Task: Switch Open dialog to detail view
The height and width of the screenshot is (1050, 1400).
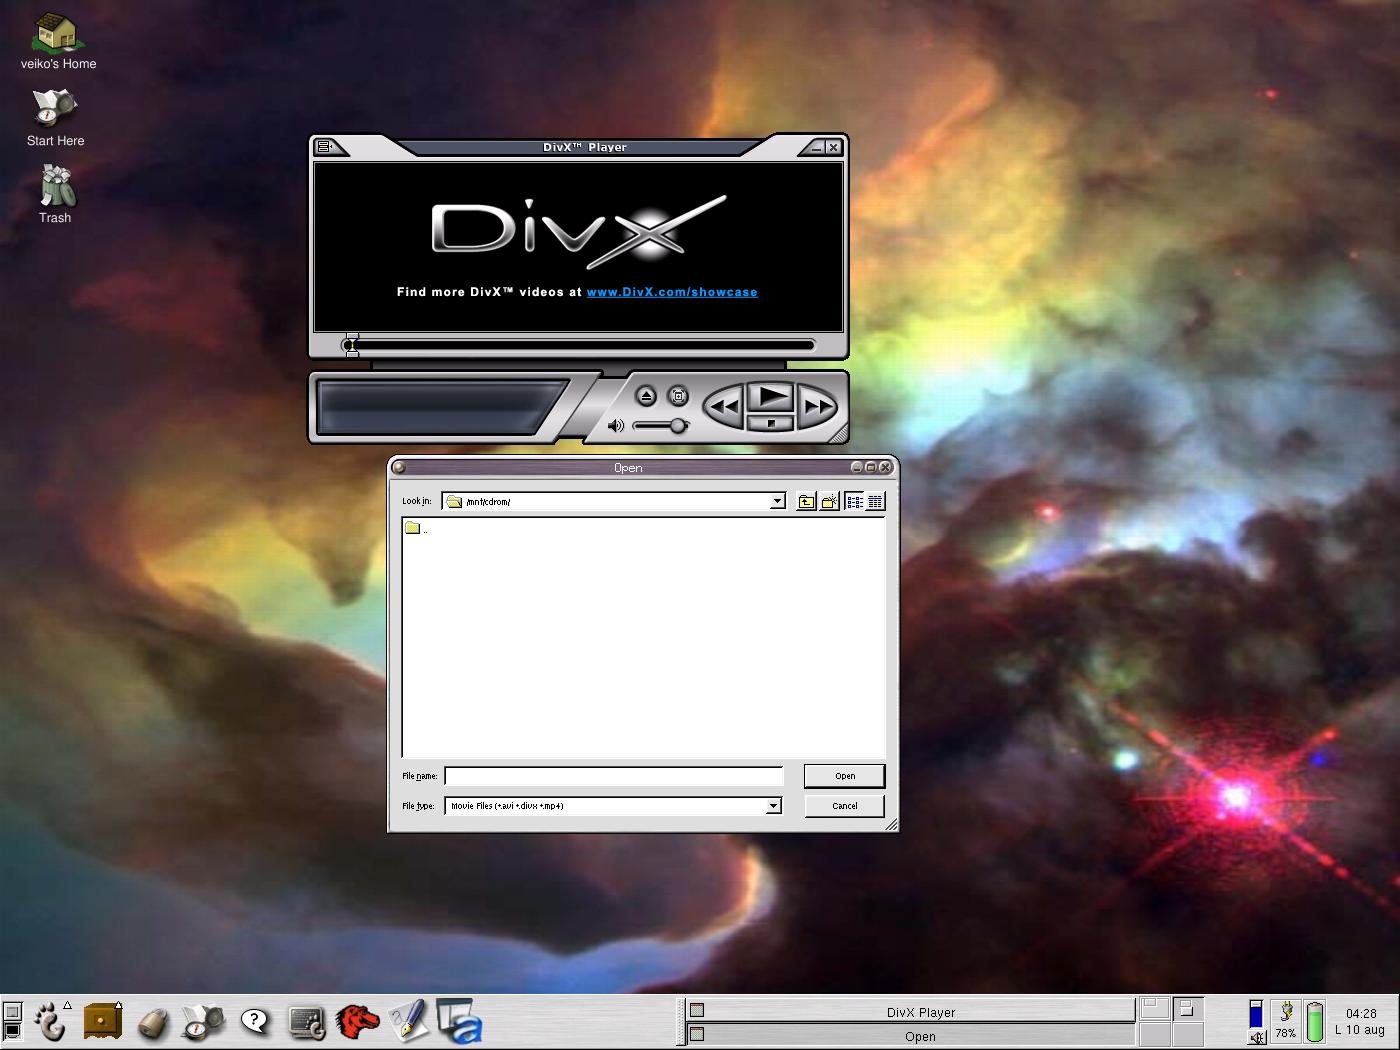Action: tap(875, 501)
